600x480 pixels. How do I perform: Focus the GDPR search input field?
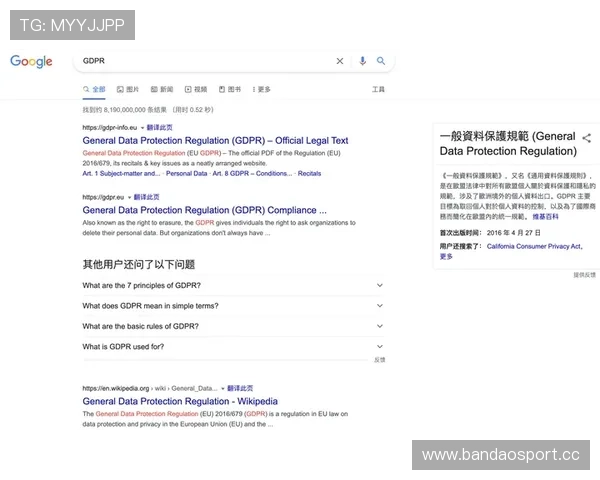click(x=207, y=61)
